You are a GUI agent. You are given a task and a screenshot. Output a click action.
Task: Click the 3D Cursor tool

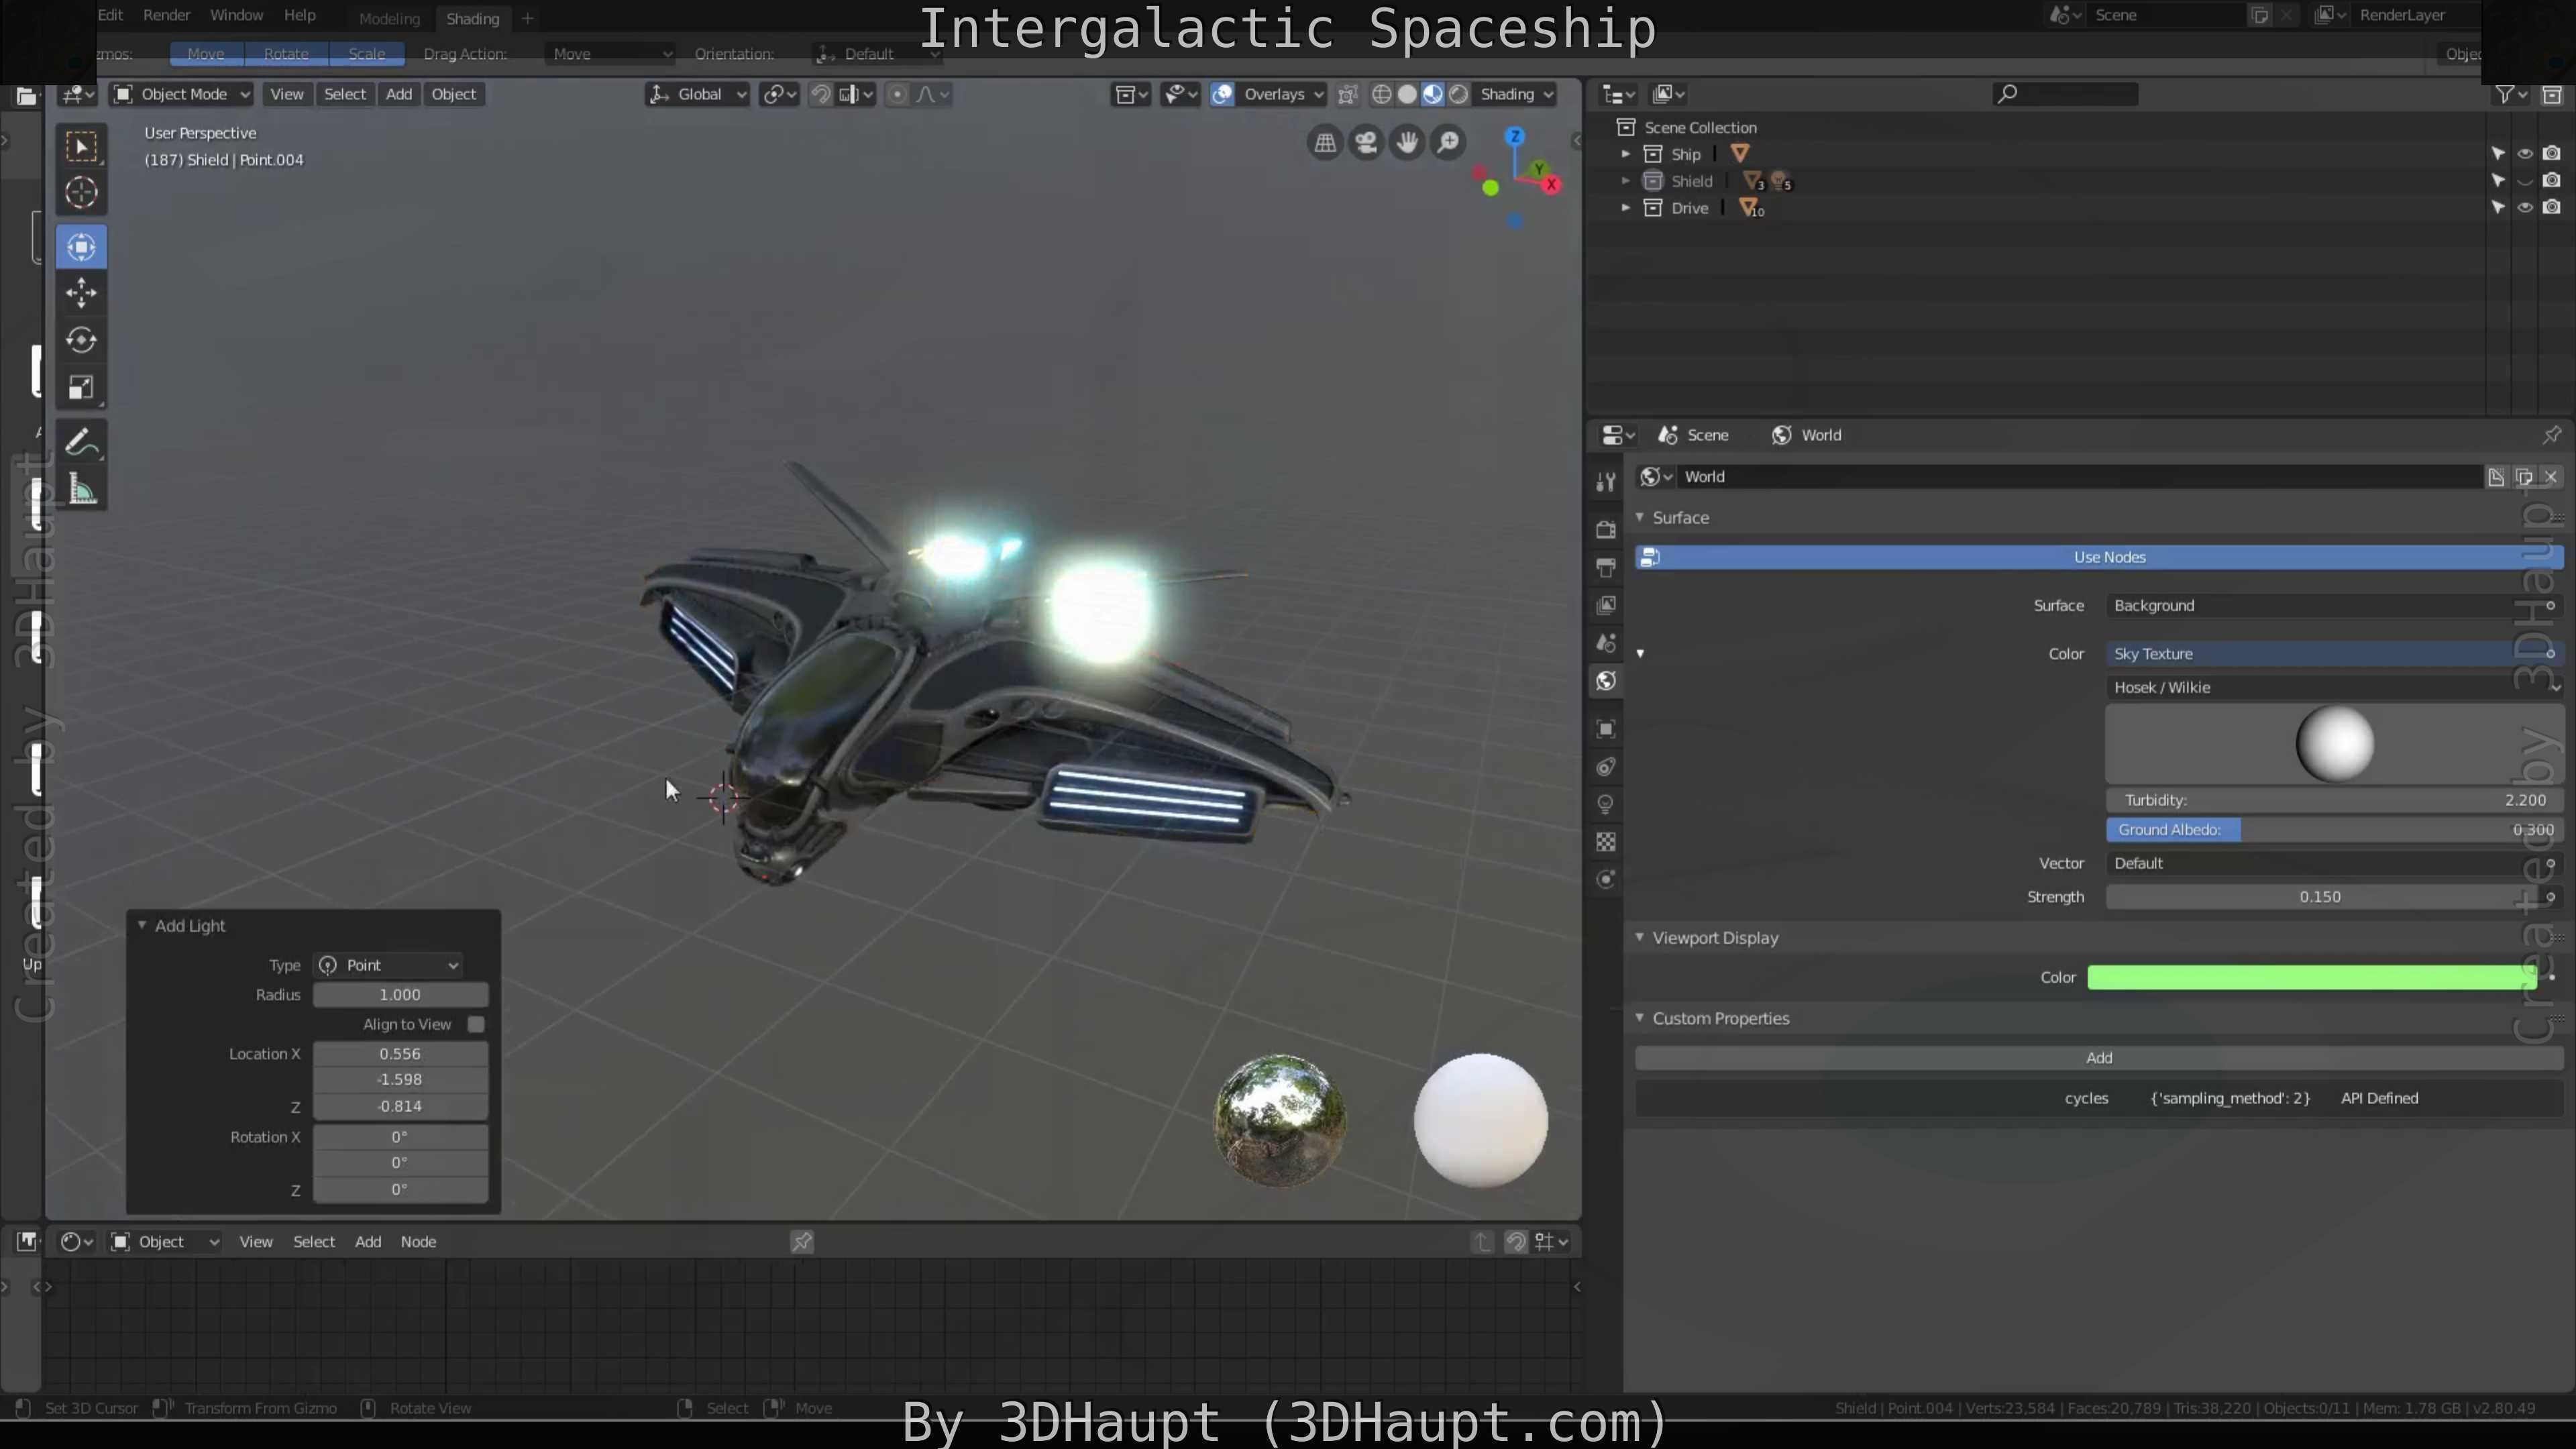coord(81,193)
